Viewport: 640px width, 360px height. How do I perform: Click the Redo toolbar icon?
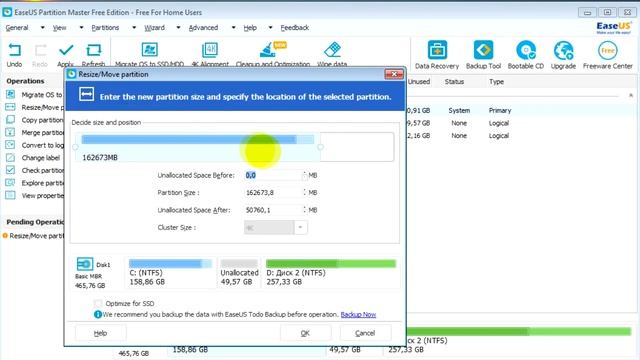pos(40,50)
